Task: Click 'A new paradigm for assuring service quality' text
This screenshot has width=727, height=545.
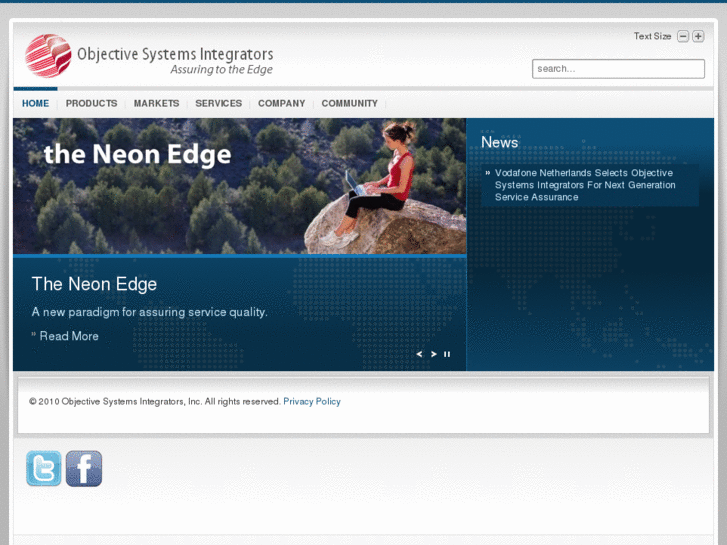Action: click(x=149, y=312)
